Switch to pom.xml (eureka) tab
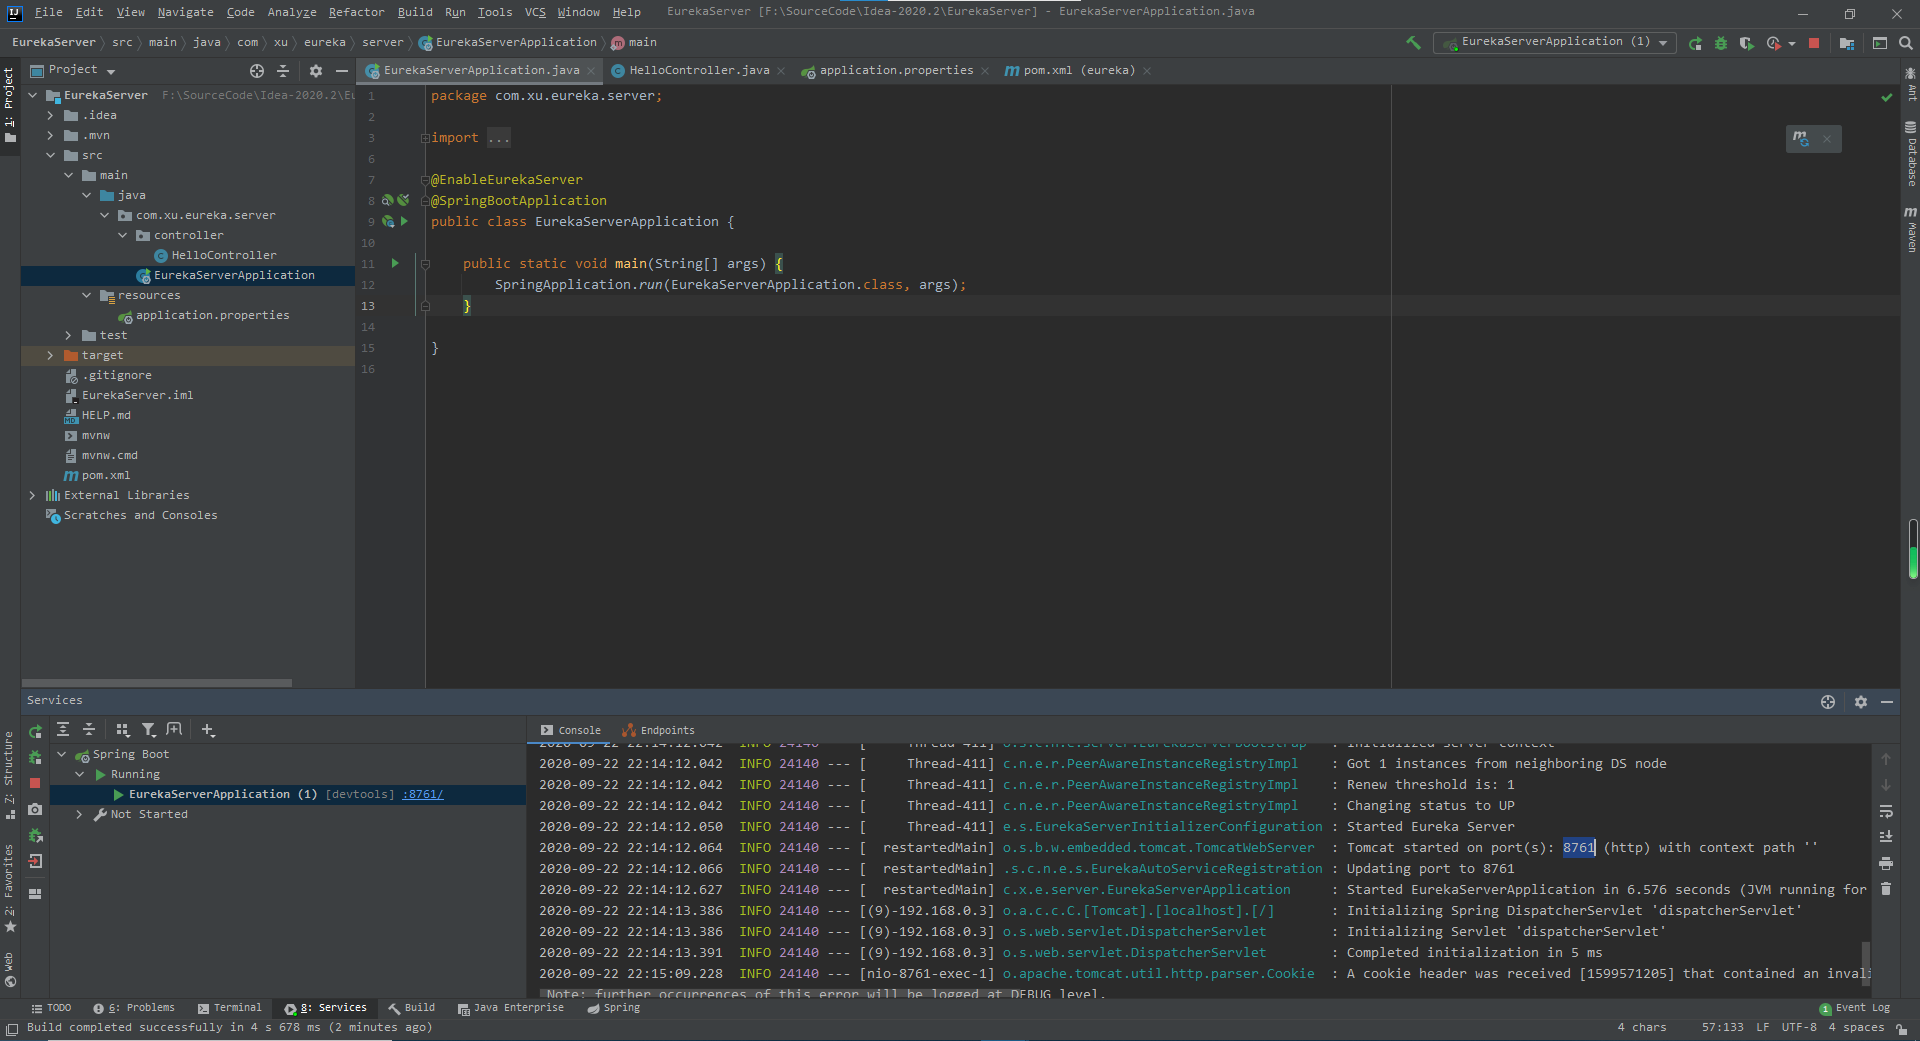 (1078, 71)
